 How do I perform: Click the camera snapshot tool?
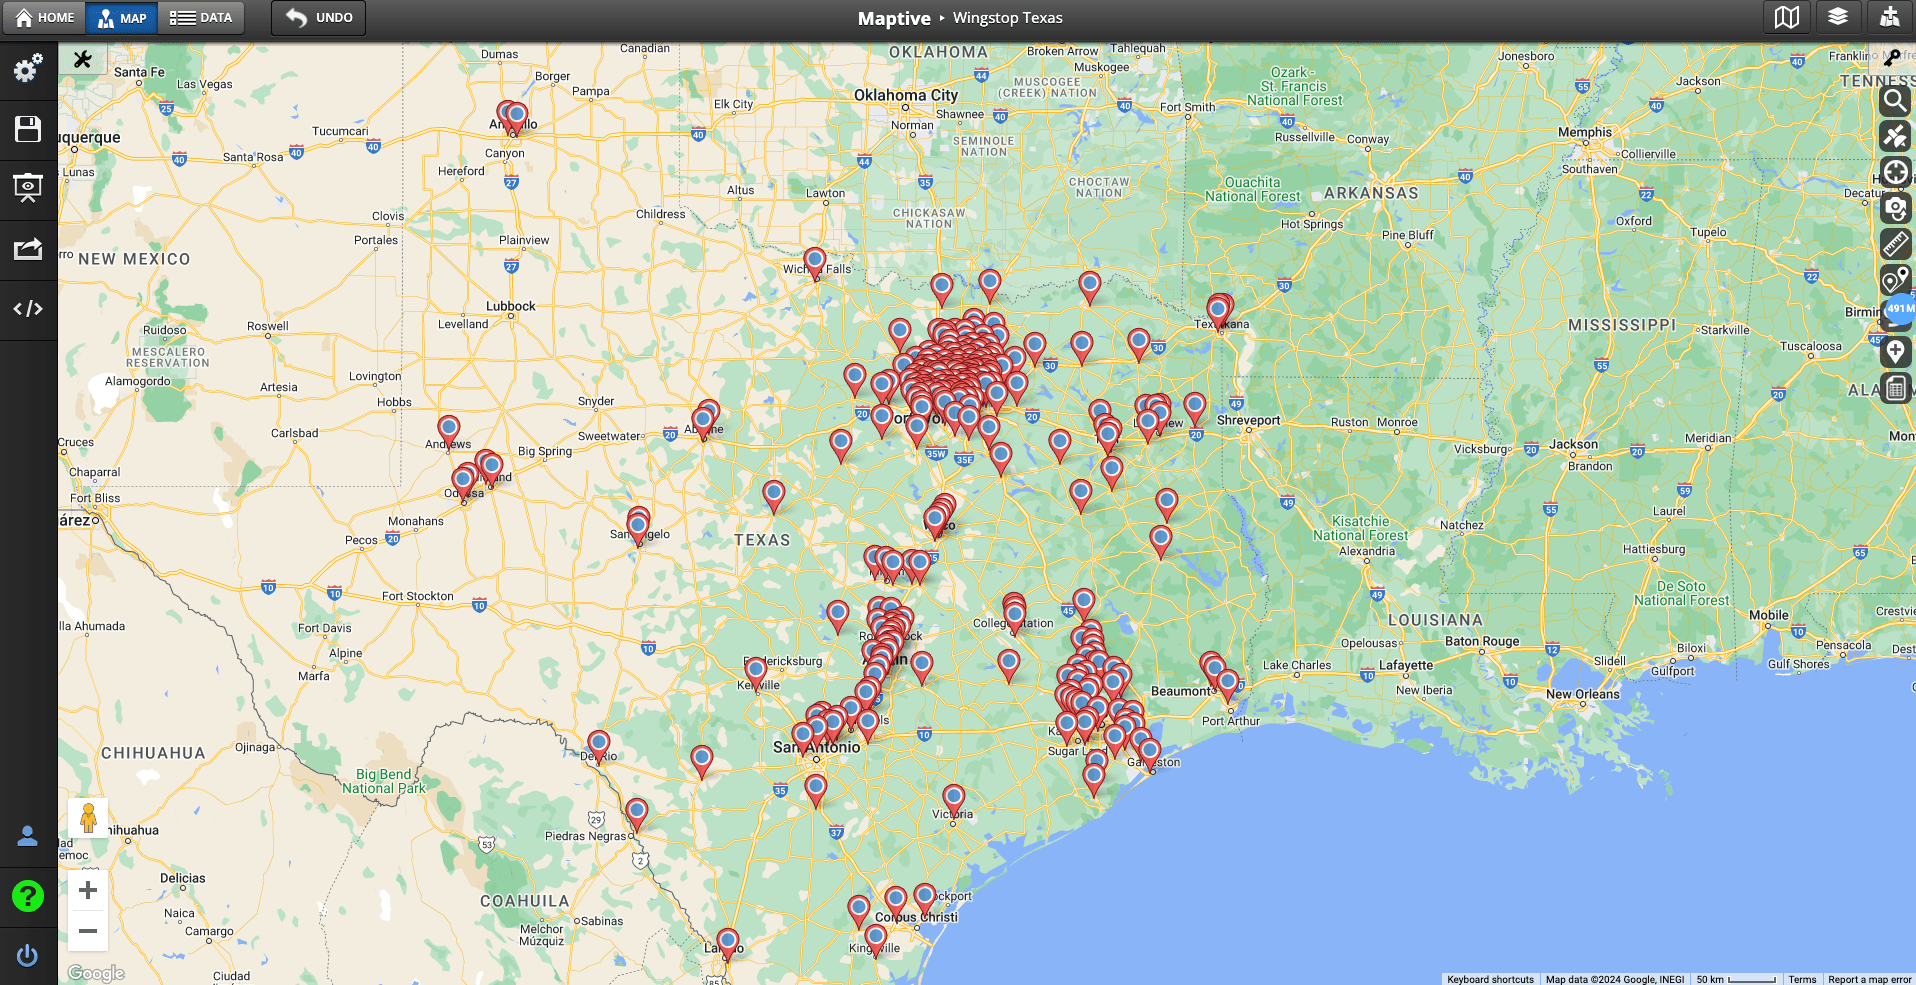1895,208
